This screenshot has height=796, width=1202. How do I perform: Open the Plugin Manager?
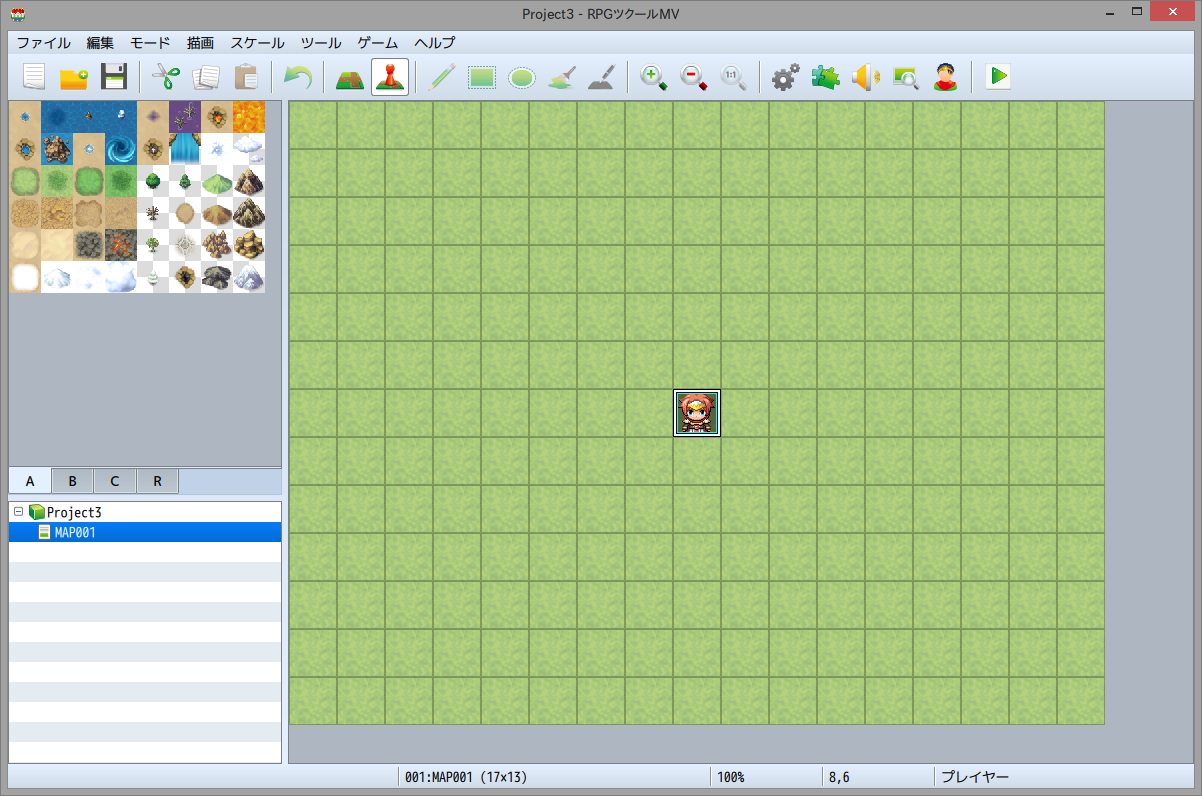click(825, 77)
